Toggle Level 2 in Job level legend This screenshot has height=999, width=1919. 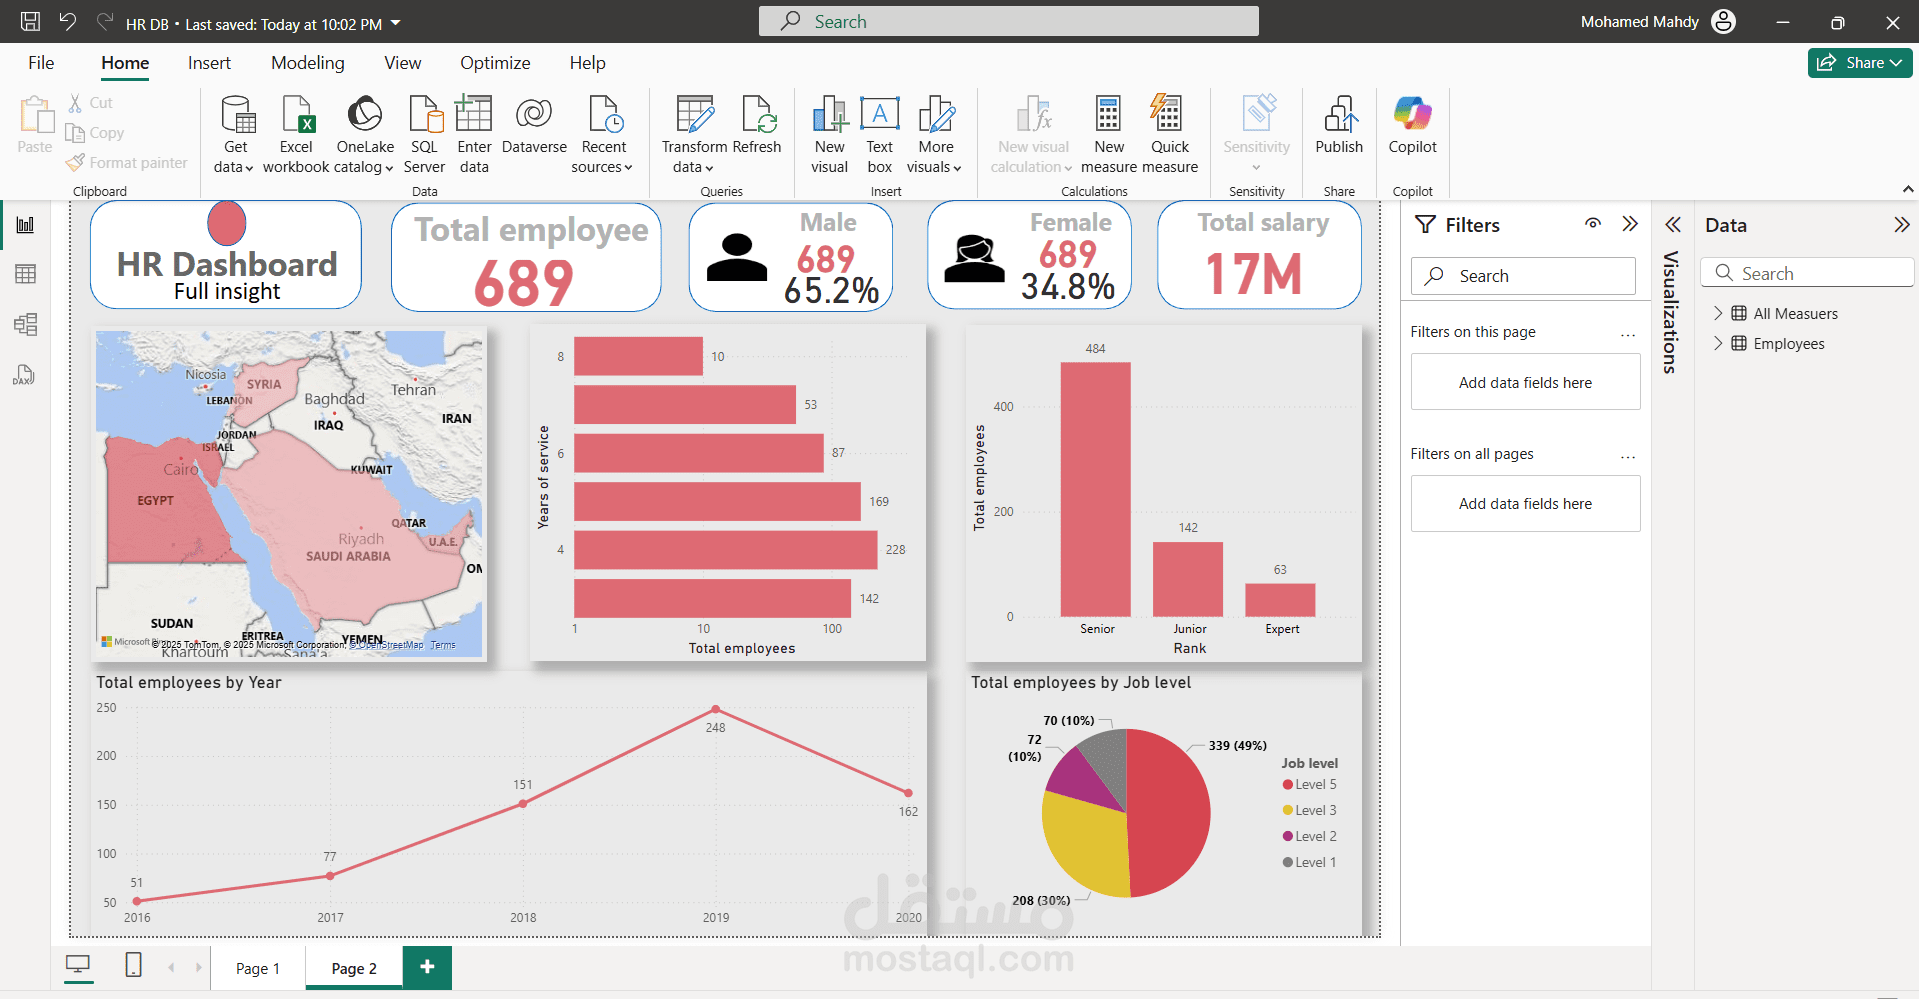click(1309, 836)
